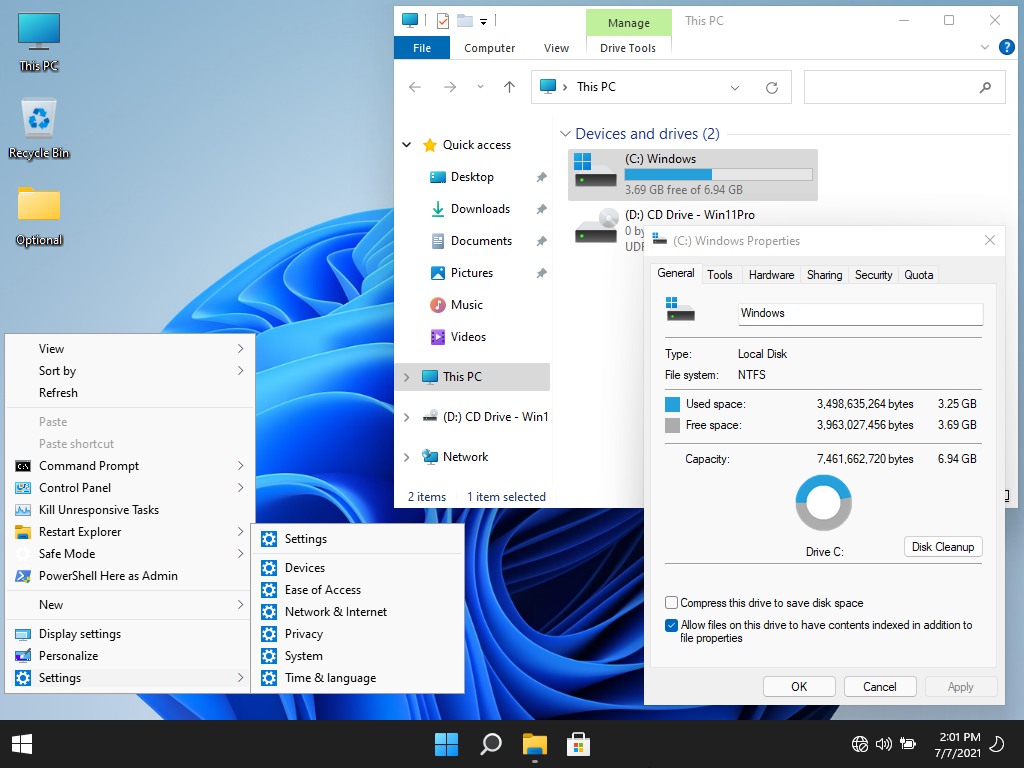Open the address bar history dropdown
The image size is (1024, 768).
pyautogui.click(x=735, y=88)
